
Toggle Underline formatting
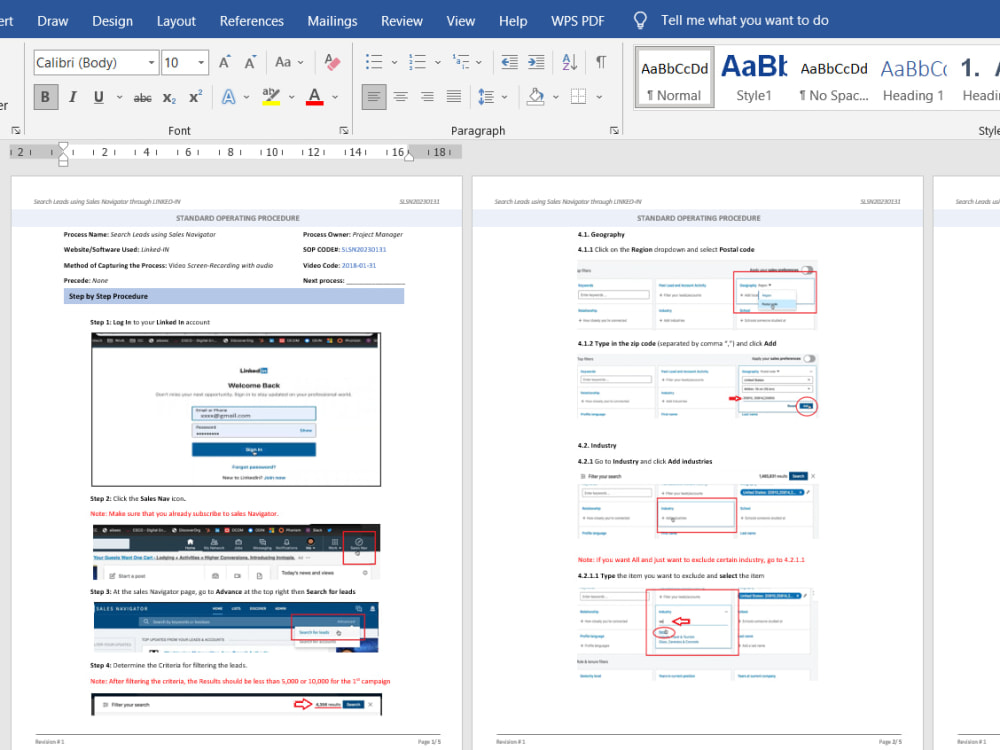pos(98,97)
